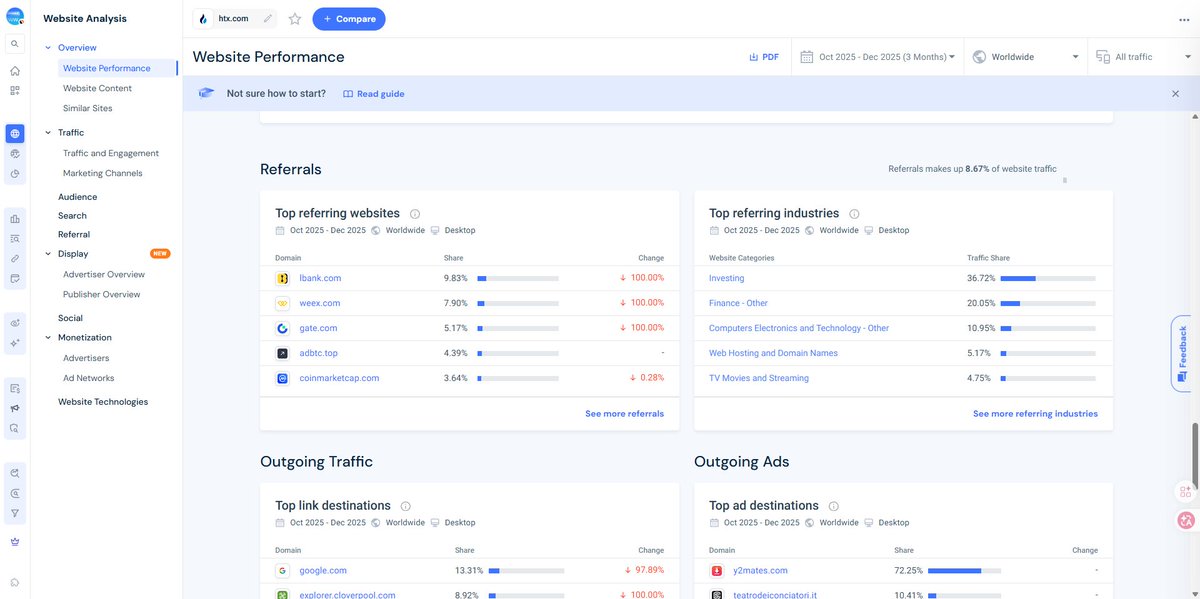Click the crown upgrade icon in left rail

pyautogui.click(x=14, y=541)
